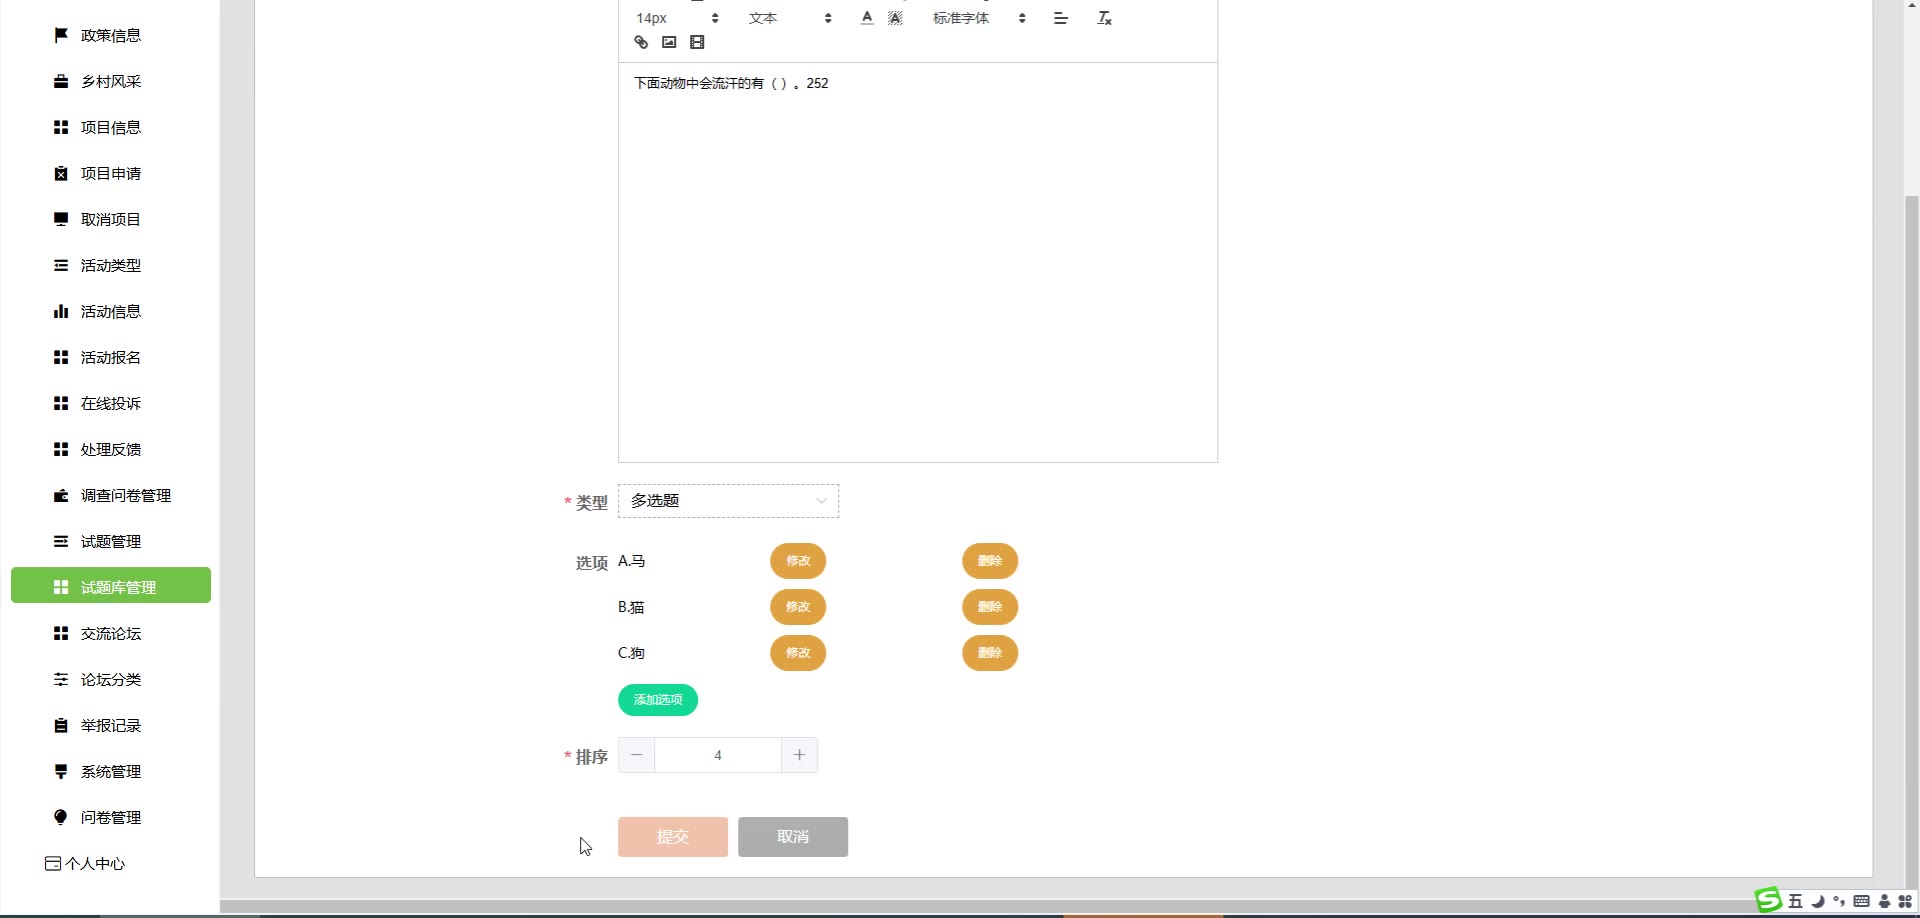Open 个人中心 in the sidebar

click(85, 863)
